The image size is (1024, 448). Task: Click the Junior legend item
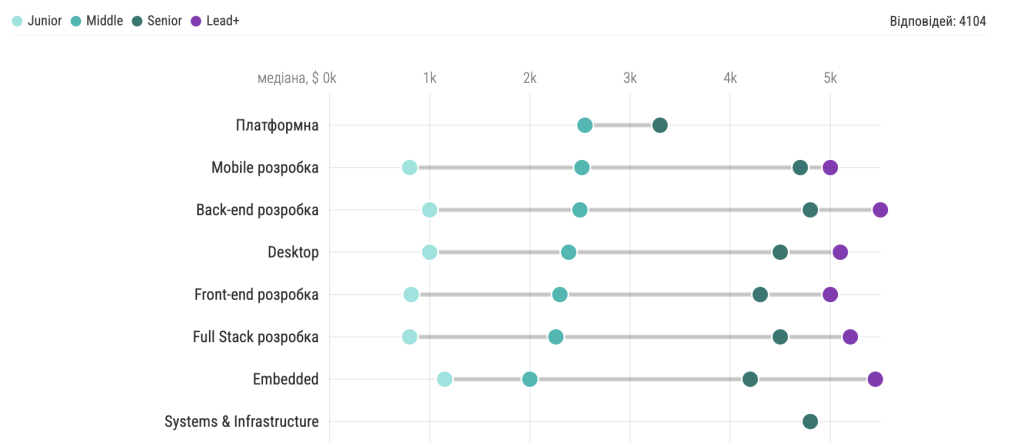coord(37,20)
